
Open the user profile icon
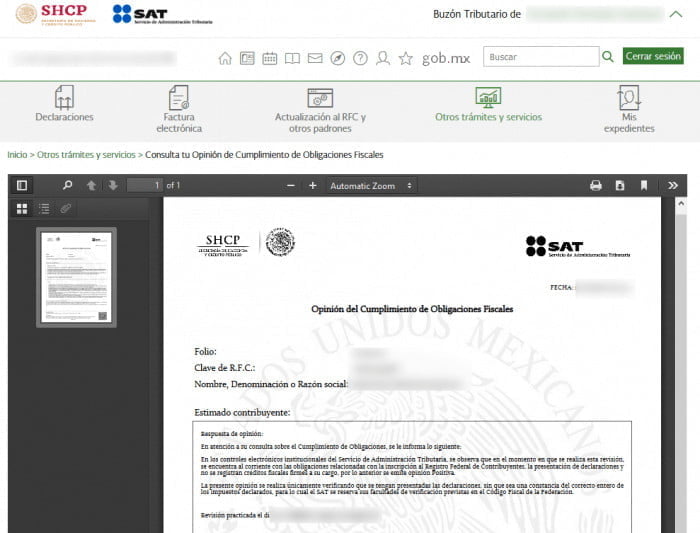[383, 58]
